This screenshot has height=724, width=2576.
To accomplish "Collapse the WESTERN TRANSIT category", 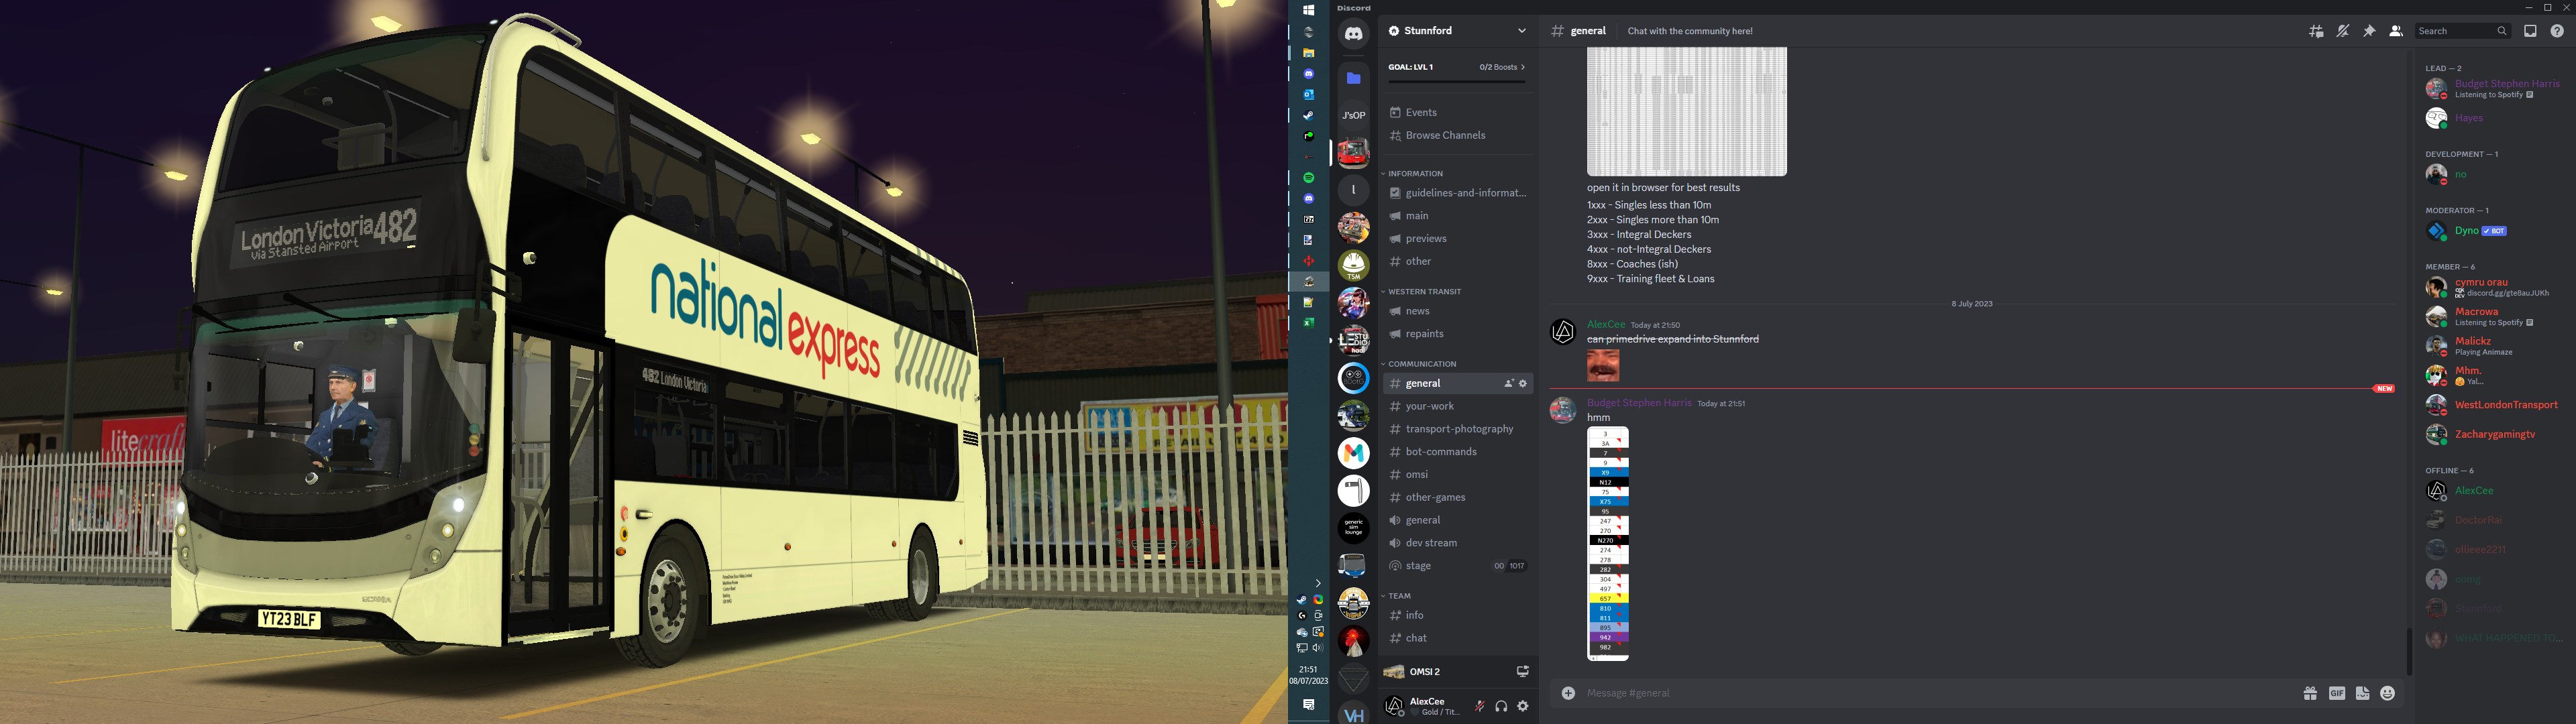I will tap(1424, 292).
